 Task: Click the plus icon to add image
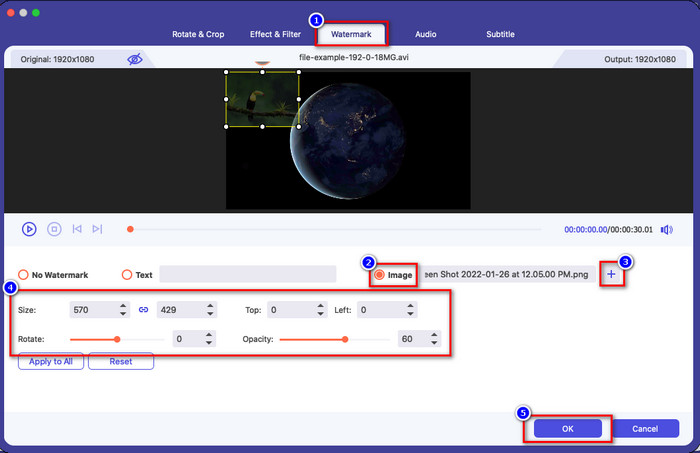click(x=611, y=274)
